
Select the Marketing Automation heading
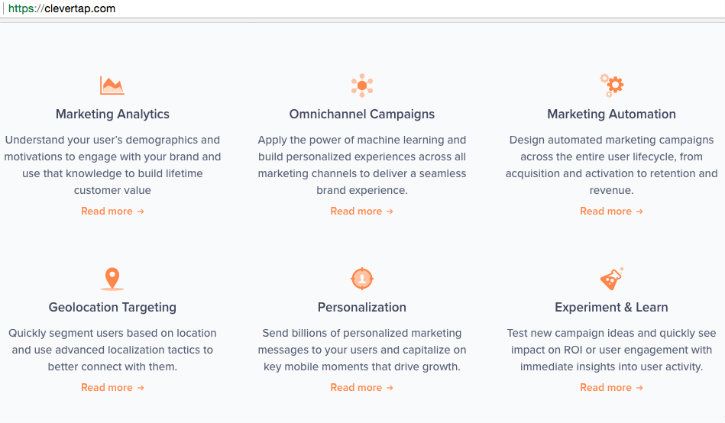[611, 114]
